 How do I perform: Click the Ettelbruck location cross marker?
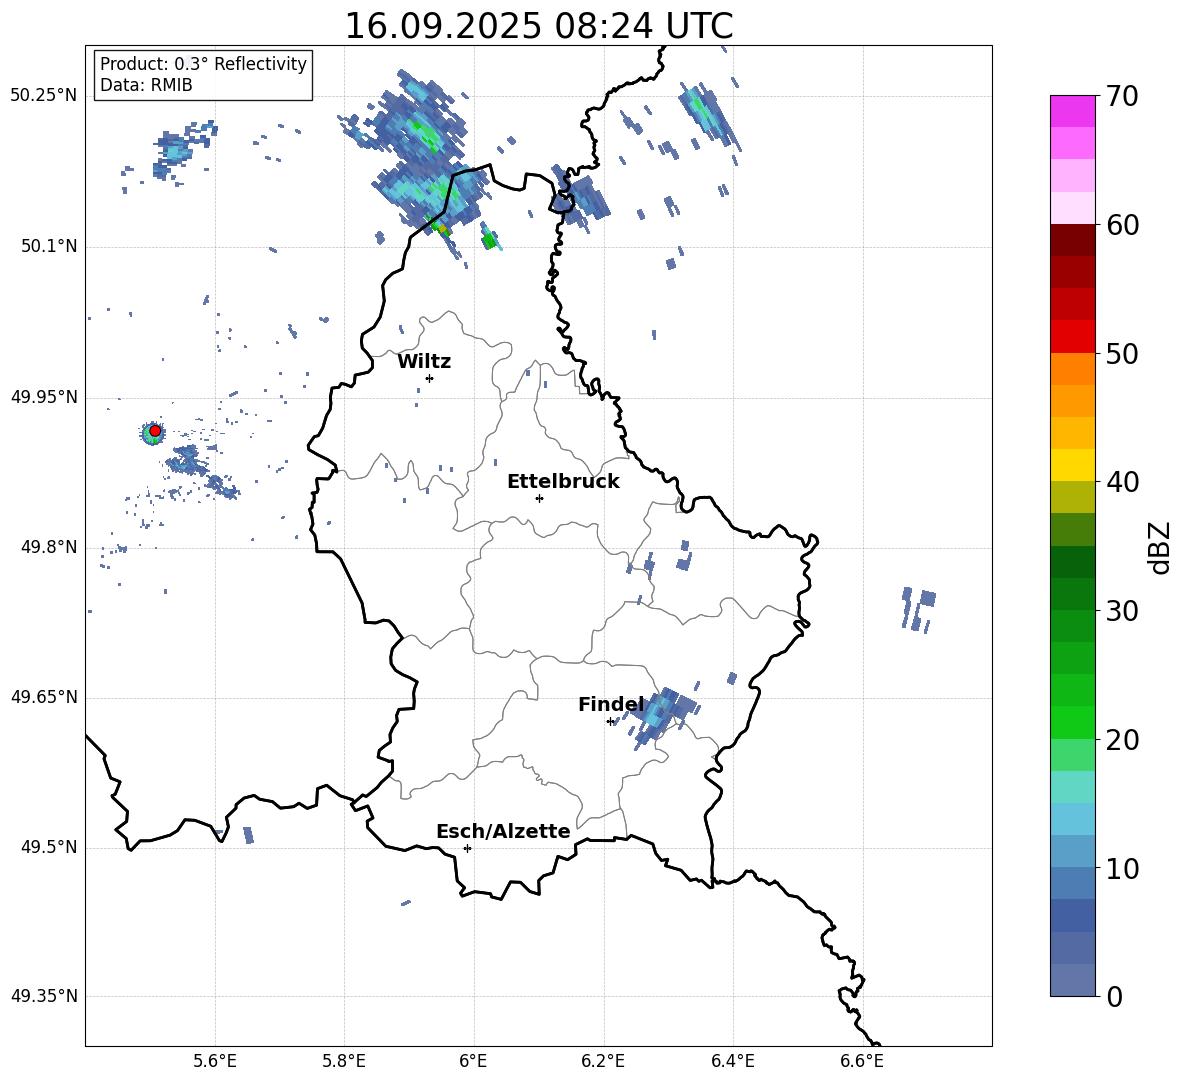[539, 498]
